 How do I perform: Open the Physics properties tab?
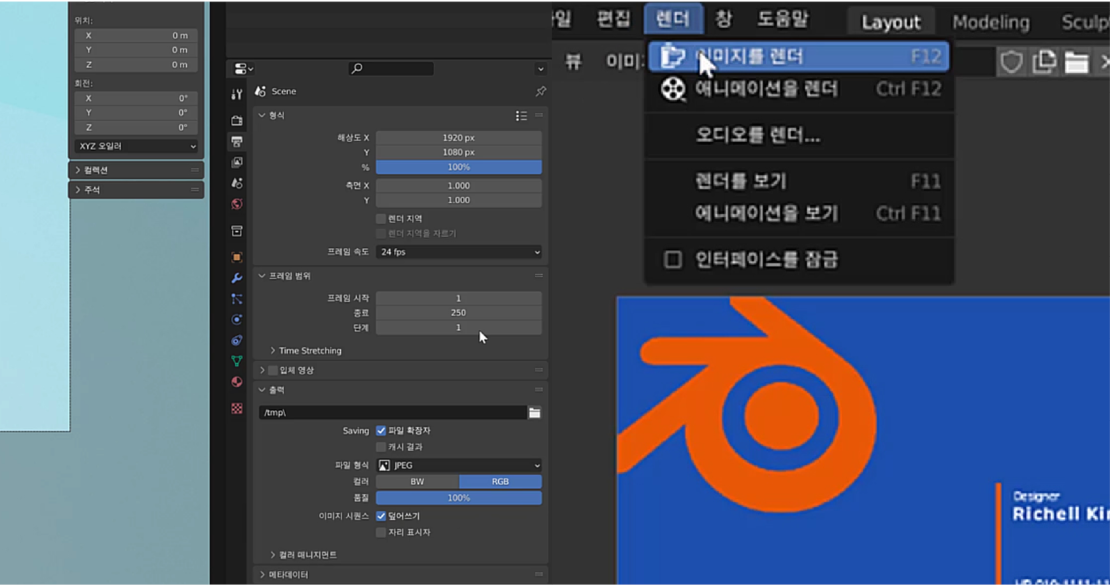click(x=236, y=319)
